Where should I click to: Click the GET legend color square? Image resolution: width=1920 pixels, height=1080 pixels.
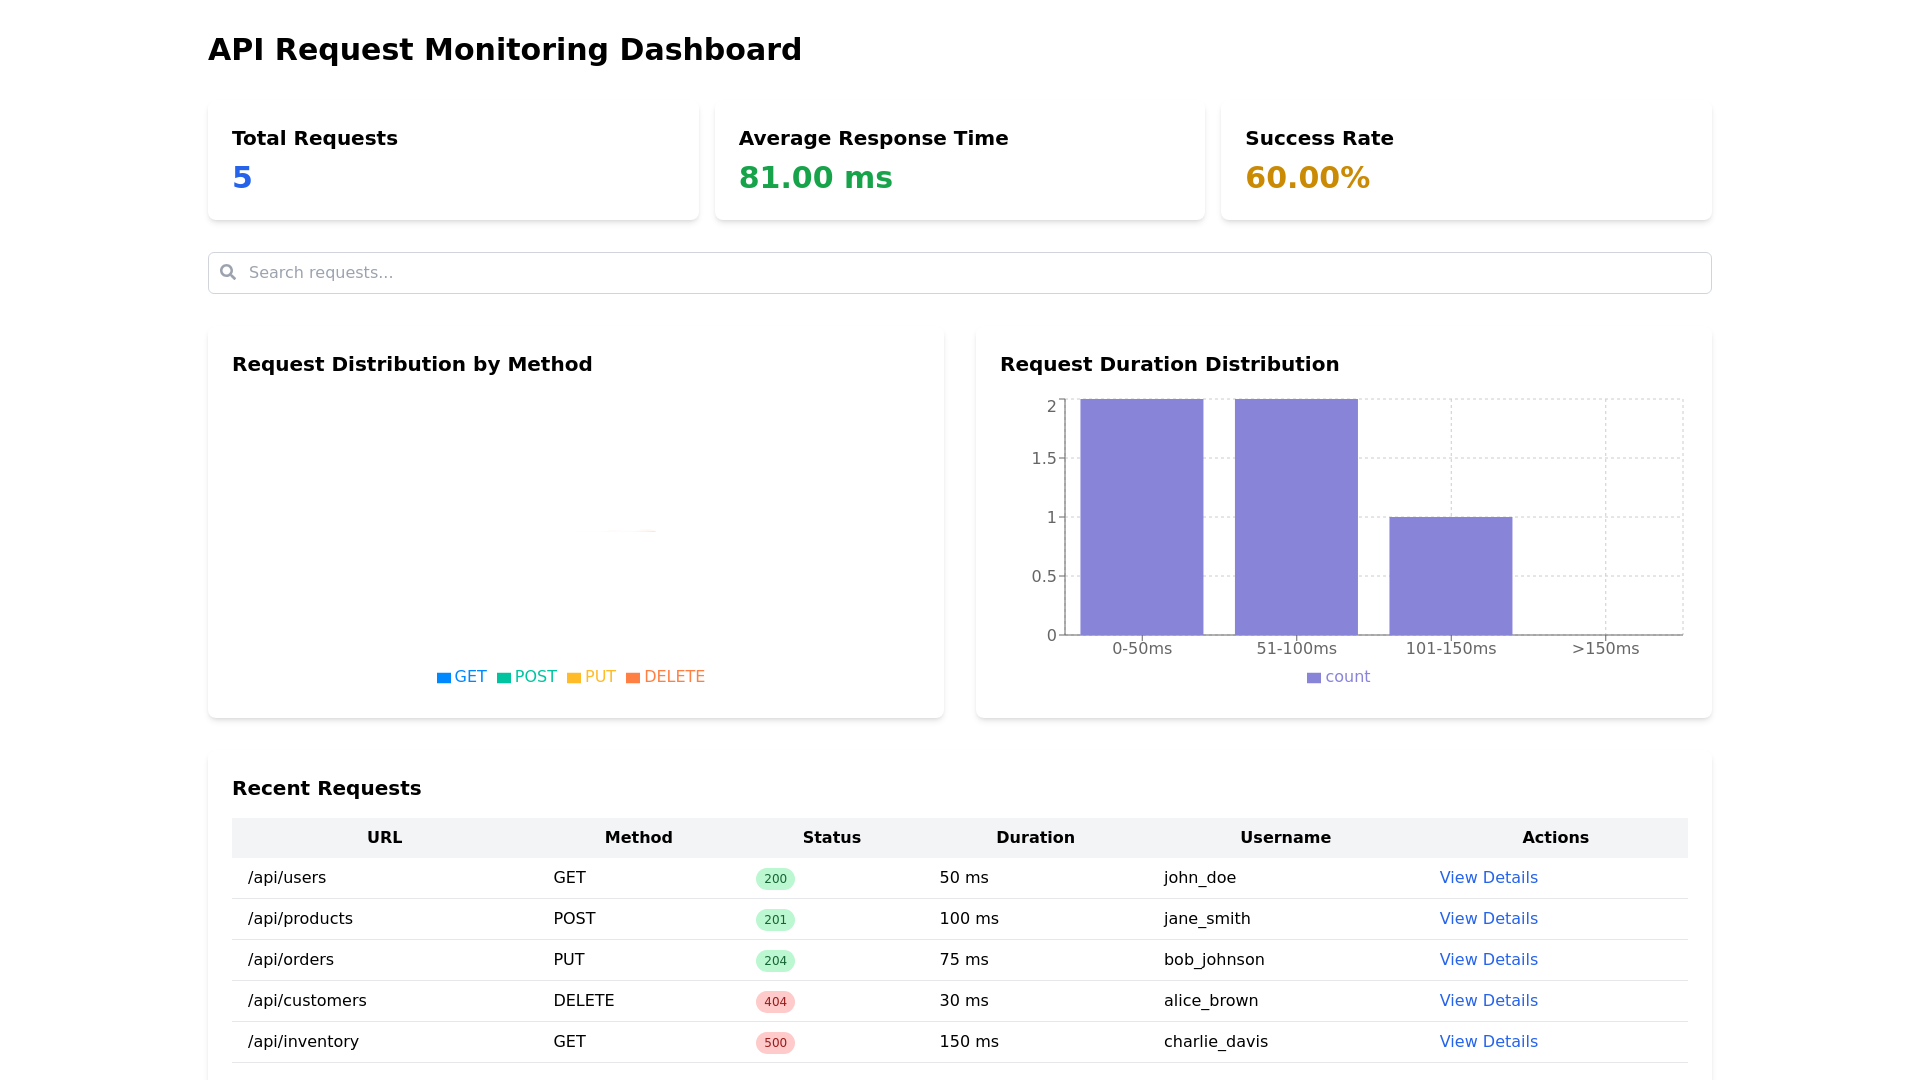pos(444,678)
